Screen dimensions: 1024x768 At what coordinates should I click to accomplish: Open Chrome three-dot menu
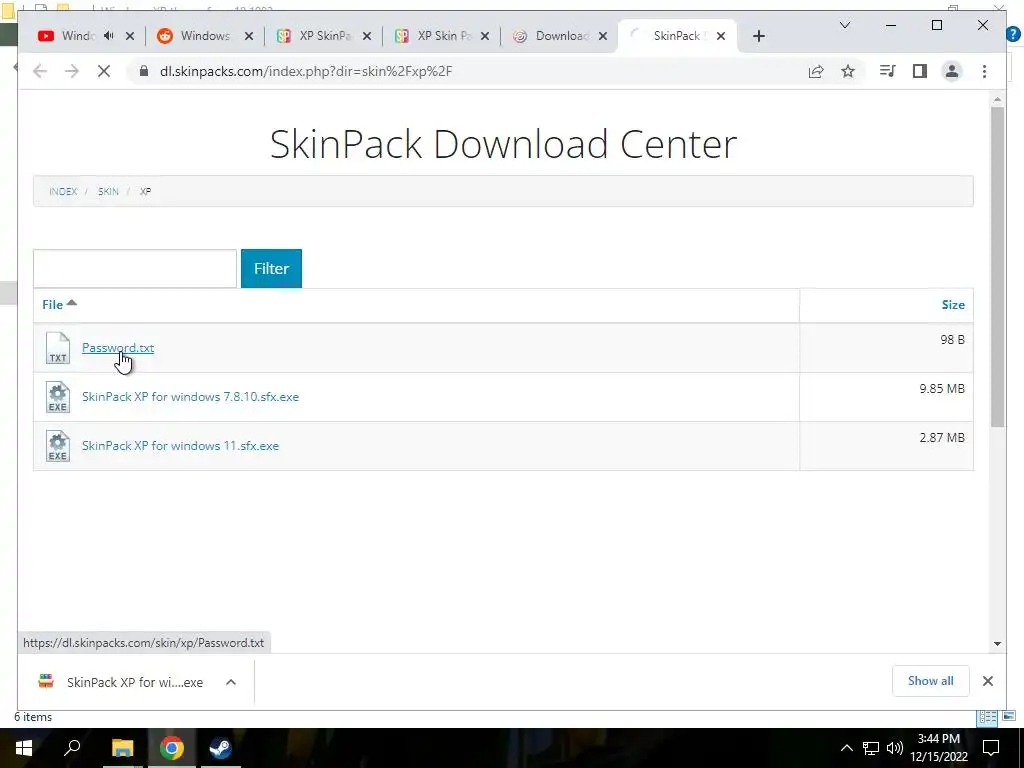coord(984,71)
